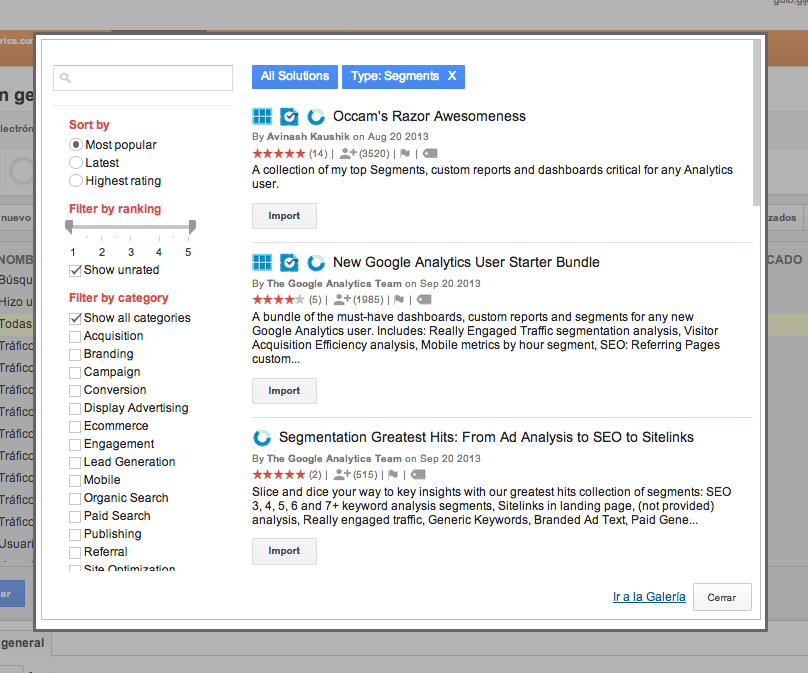Click the X on Type: Segments filter
The image size is (808, 673).
point(452,76)
